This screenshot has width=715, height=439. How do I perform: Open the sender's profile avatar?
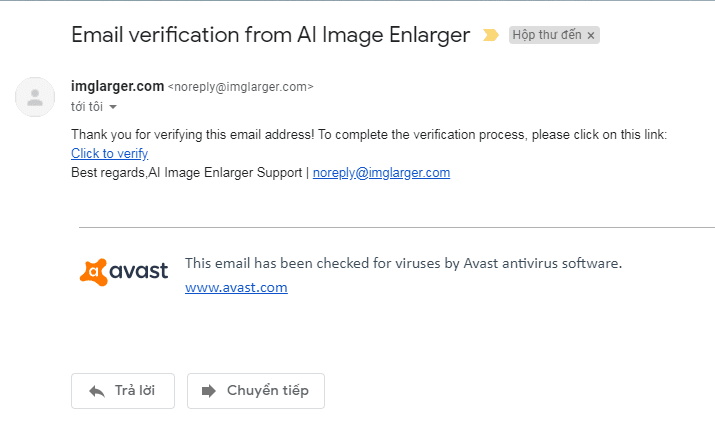35,97
